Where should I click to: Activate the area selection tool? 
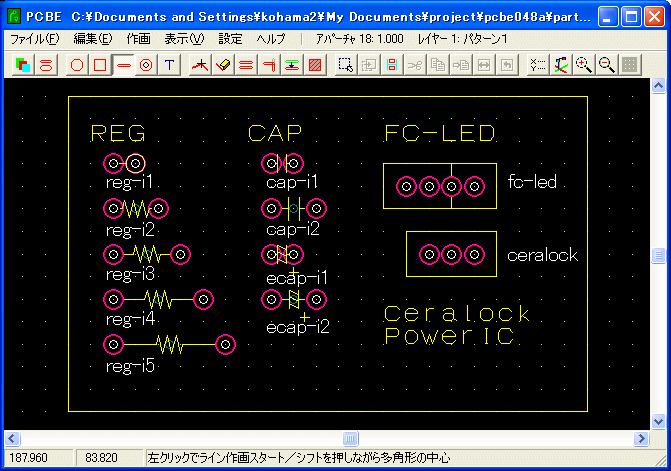345,65
